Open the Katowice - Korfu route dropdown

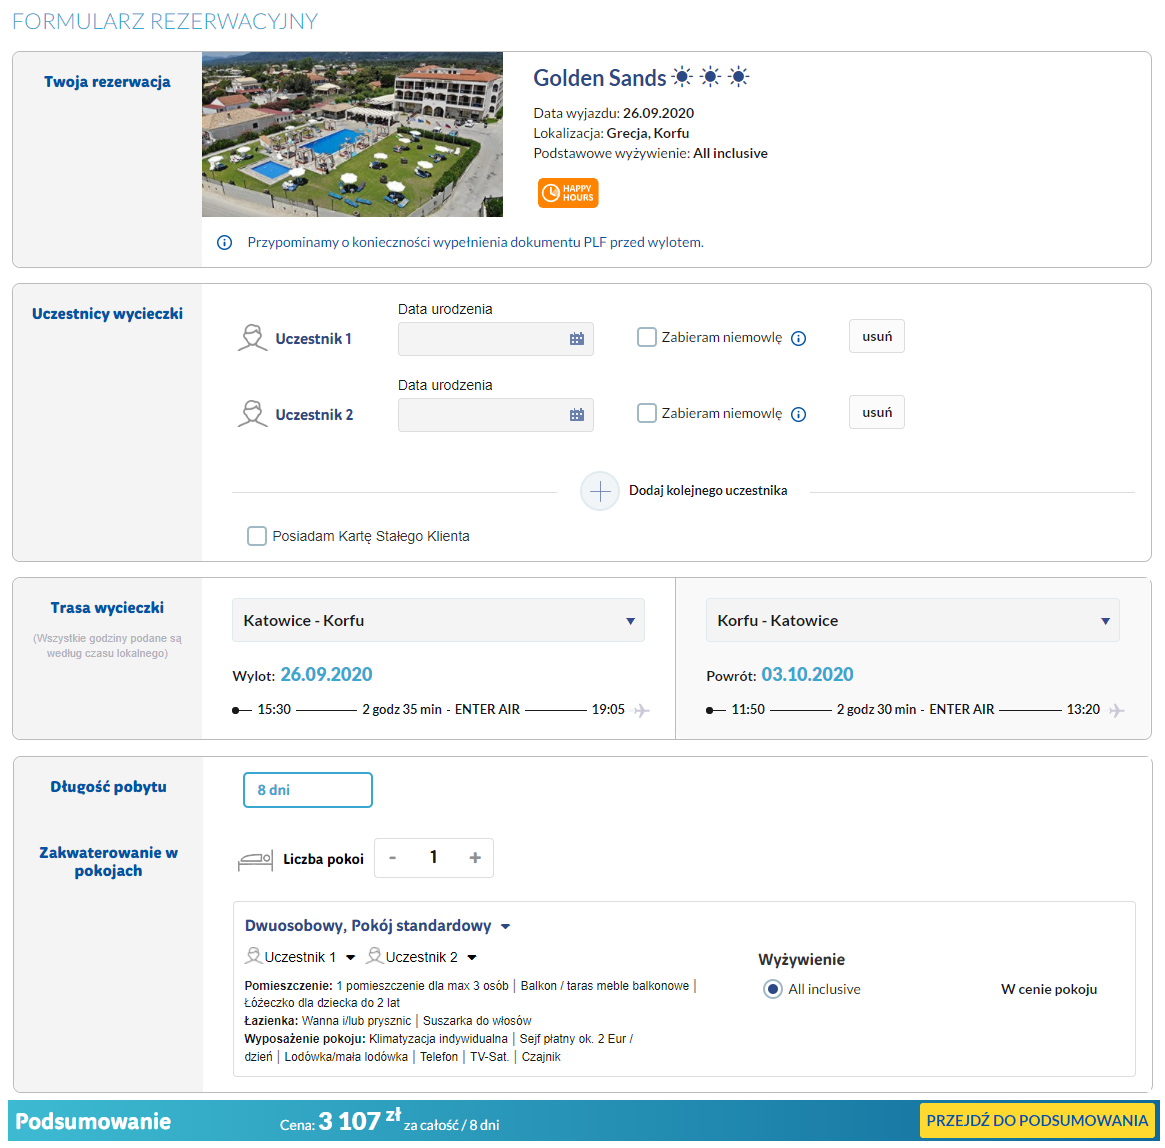[438, 621]
